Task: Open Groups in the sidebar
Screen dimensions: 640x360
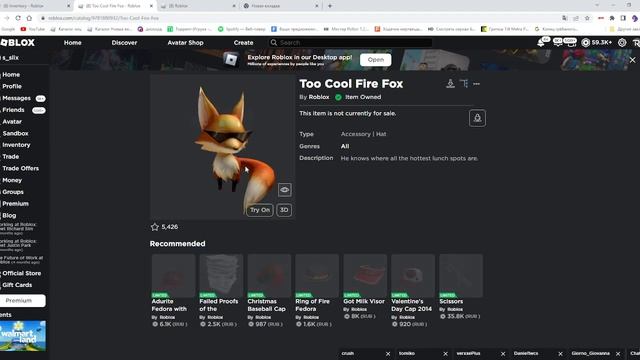Action: (13, 192)
